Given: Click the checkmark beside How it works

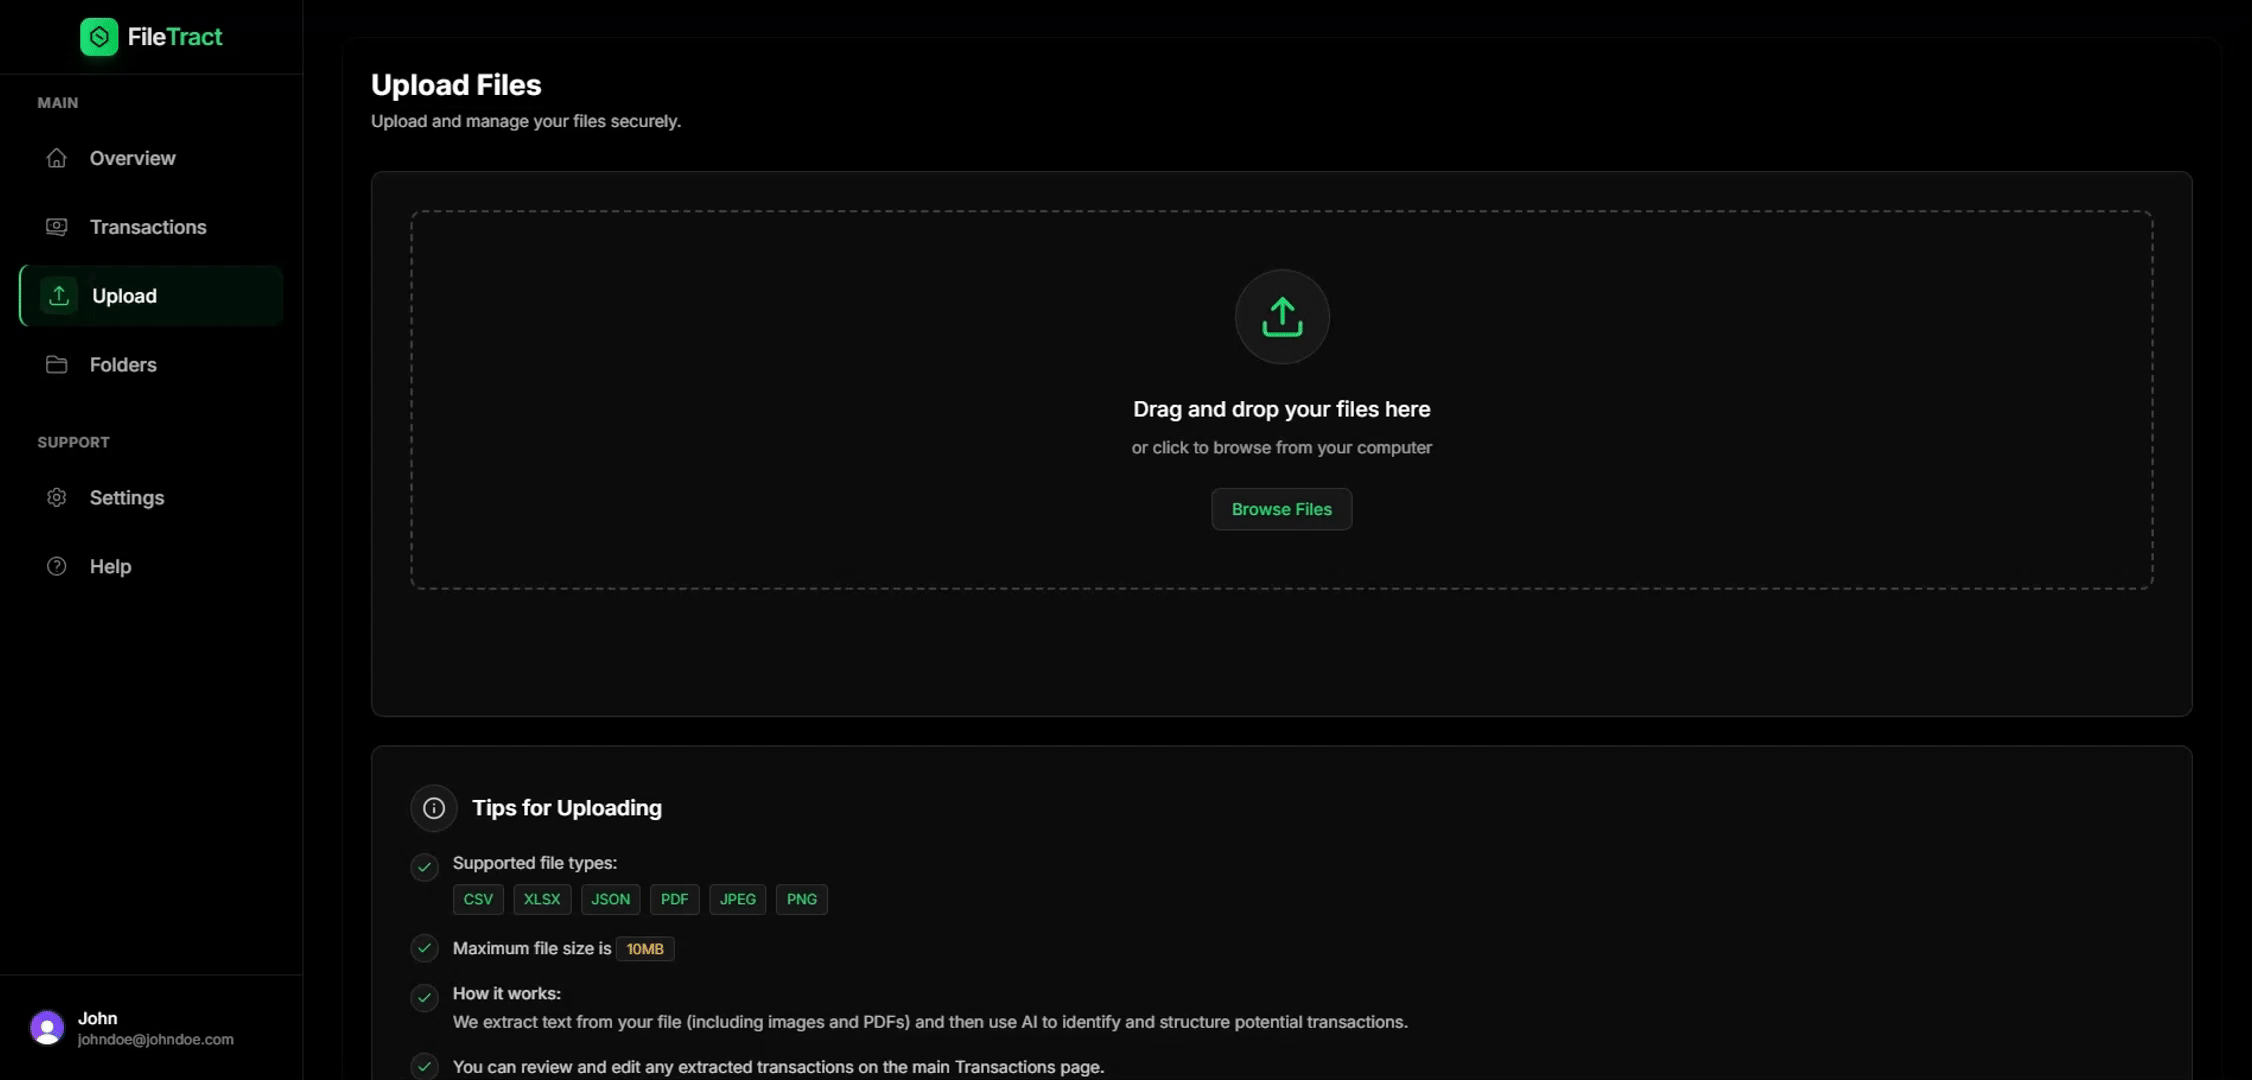Looking at the screenshot, I should (x=425, y=998).
